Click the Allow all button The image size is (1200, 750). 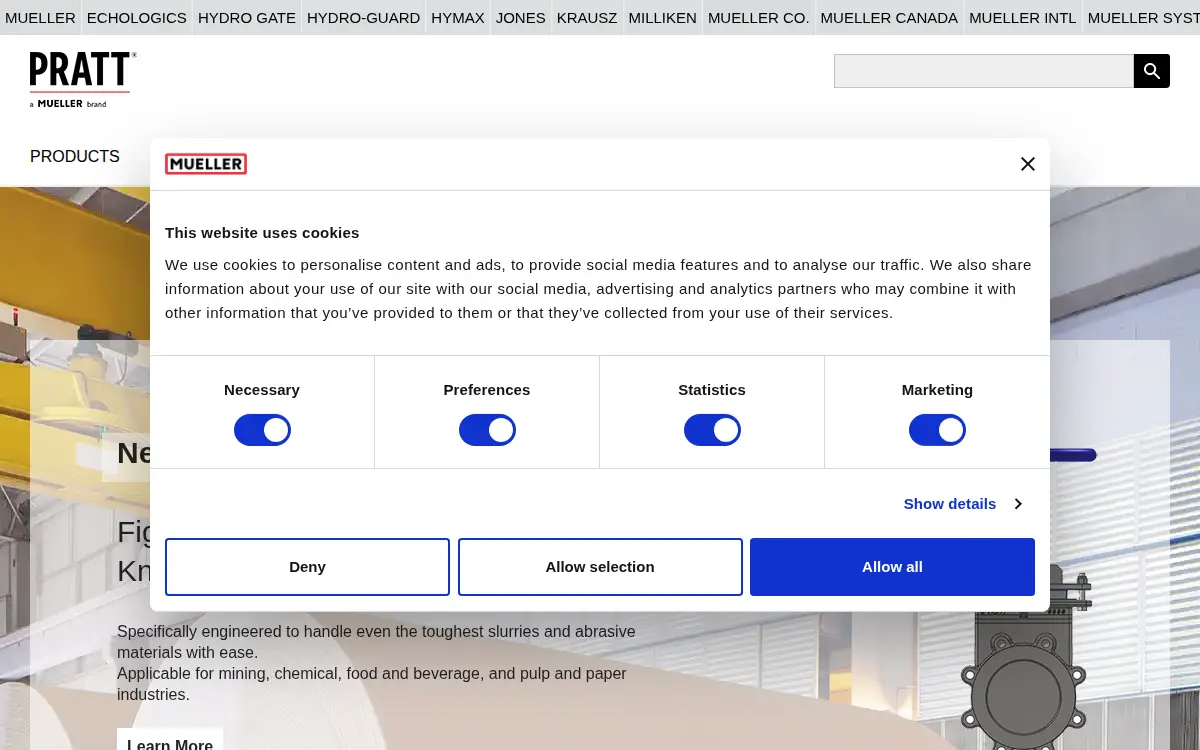(892, 567)
